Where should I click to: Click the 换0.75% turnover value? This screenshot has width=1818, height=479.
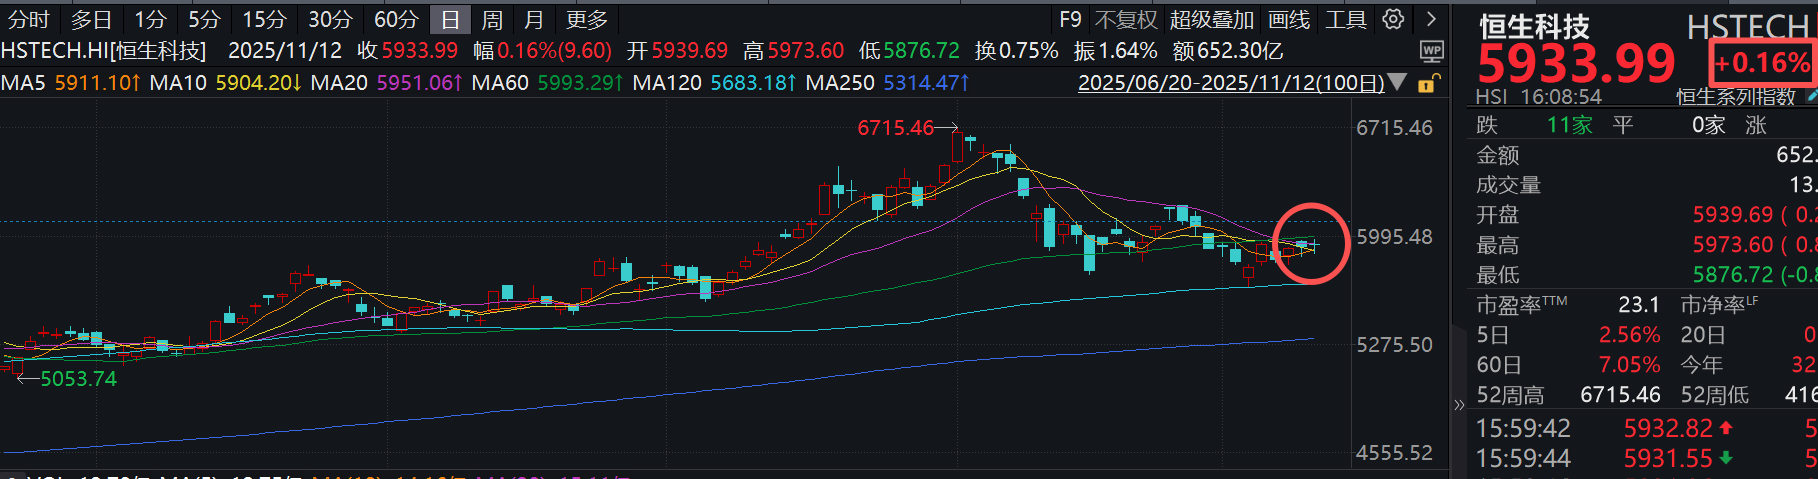pyautogui.click(x=1017, y=51)
